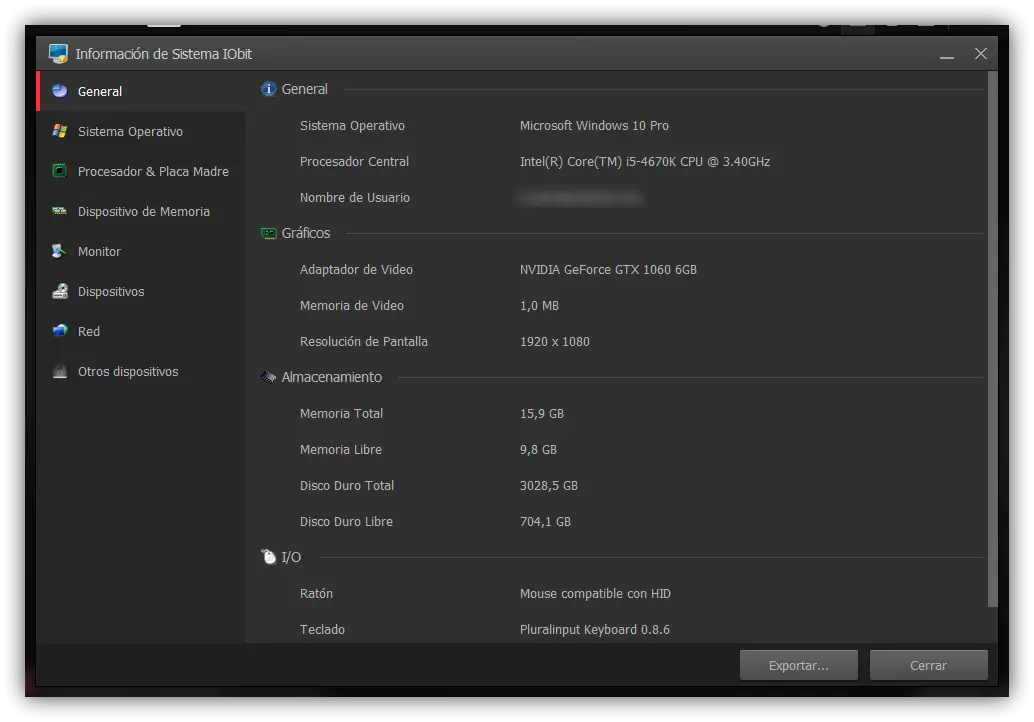Image resolution: width=1034 pixels, height=722 pixels.
Task: Open the General section in sidebar
Action: click(x=141, y=91)
